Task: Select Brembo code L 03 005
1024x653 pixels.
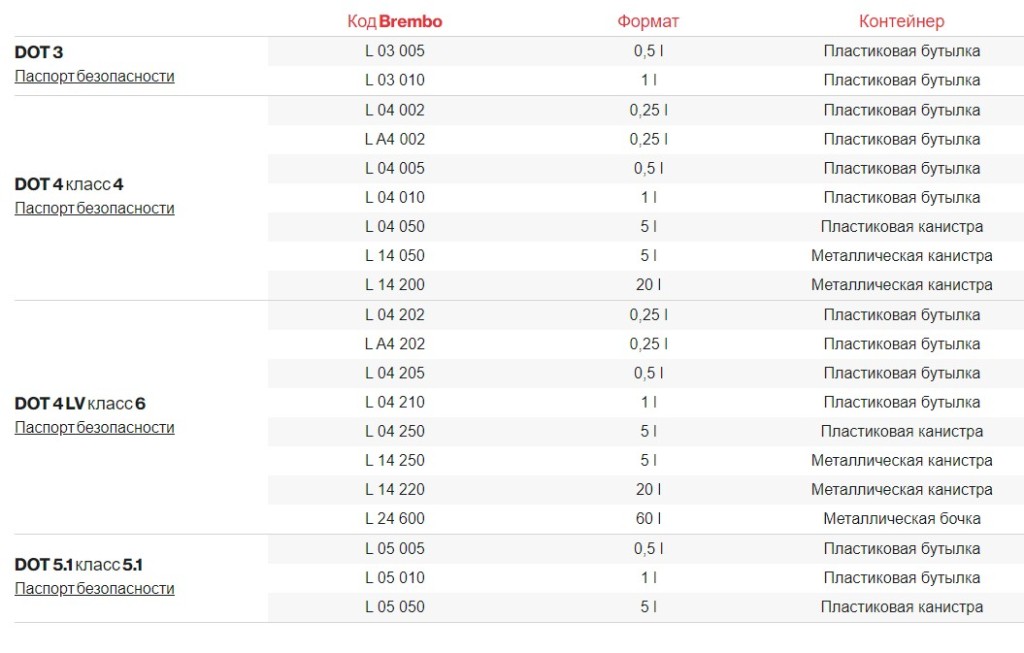Action: tap(394, 51)
